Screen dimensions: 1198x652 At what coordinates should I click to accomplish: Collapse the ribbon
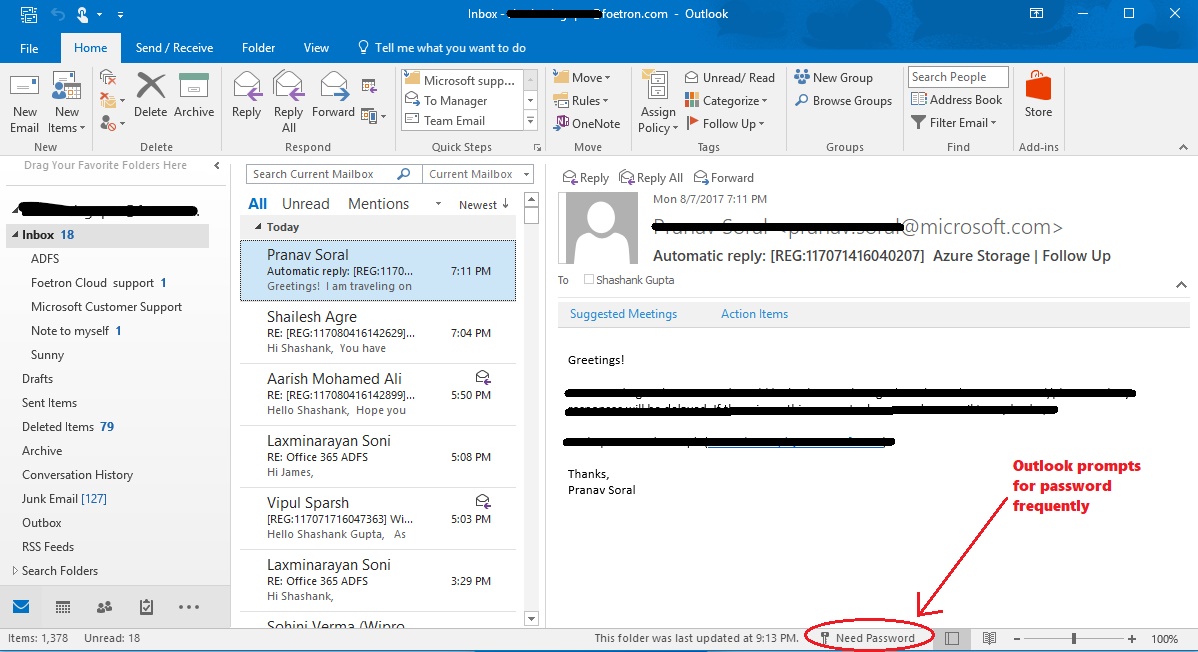pyautogui.click(x=1183, y=147)
